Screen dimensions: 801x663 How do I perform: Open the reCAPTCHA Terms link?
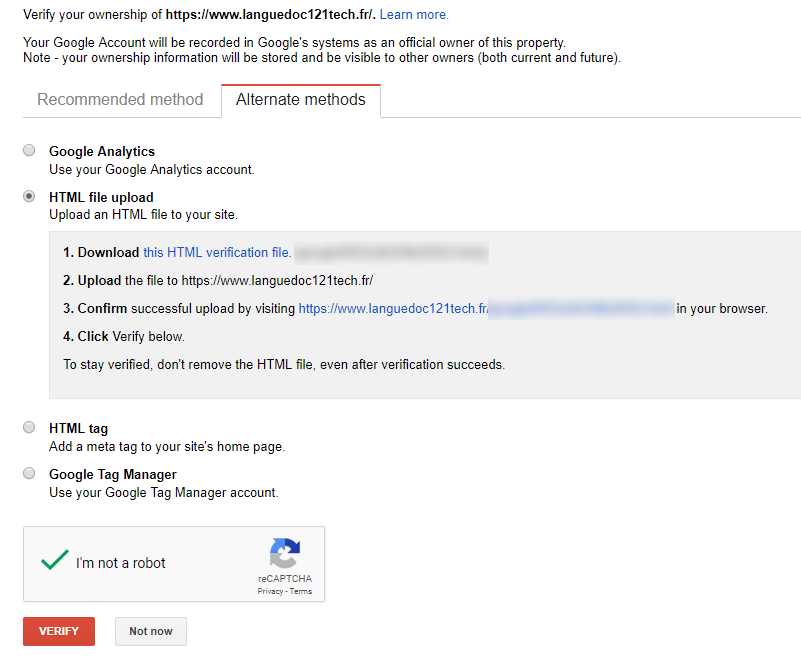[x=300, y=592]
